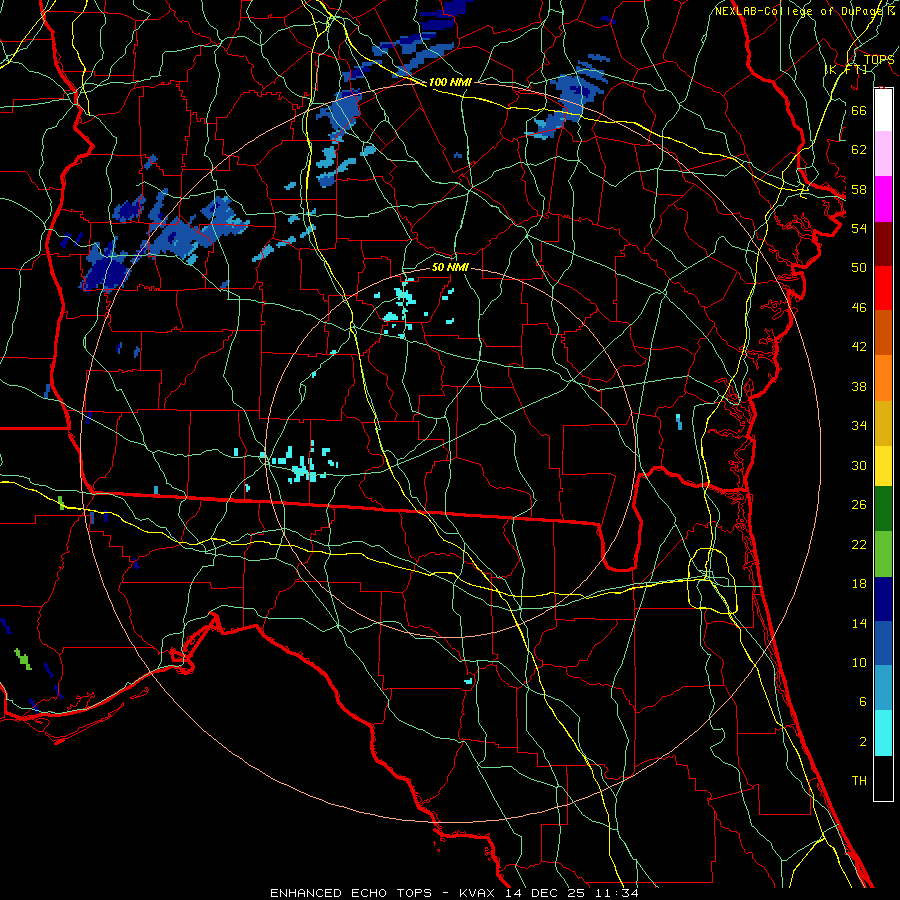Select the legend value "26"
Image resolution: width=900 pixels, height=900 pixels.
[859, 505]
